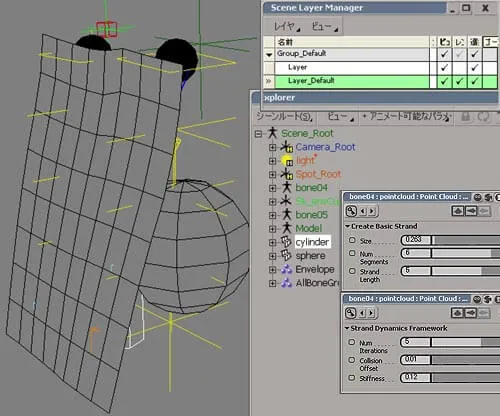The height and width of the screenshot is (416, 500).
Task: Click the Scene_Root model icon
Action: pyautogui.click(x=272, y=133)
